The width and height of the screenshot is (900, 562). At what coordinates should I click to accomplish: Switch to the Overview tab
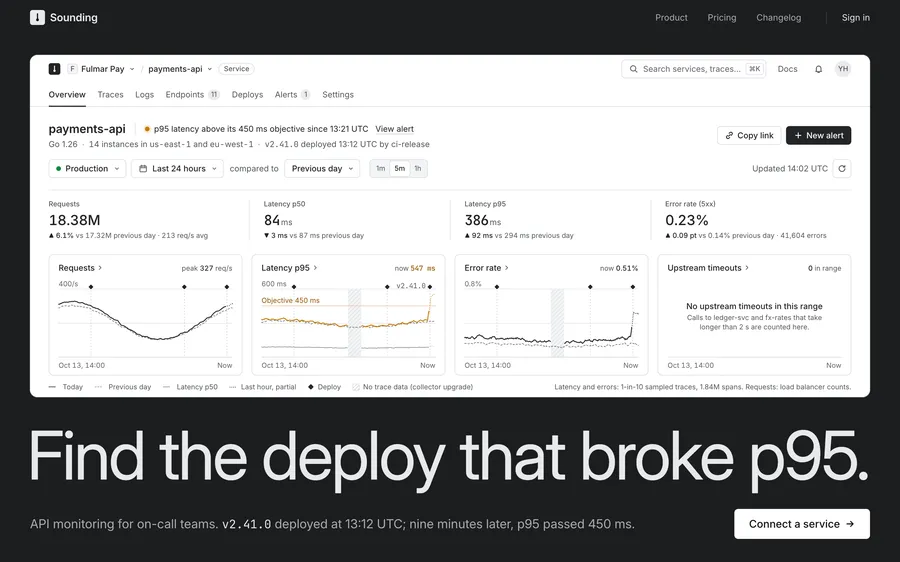pos(67,95)
